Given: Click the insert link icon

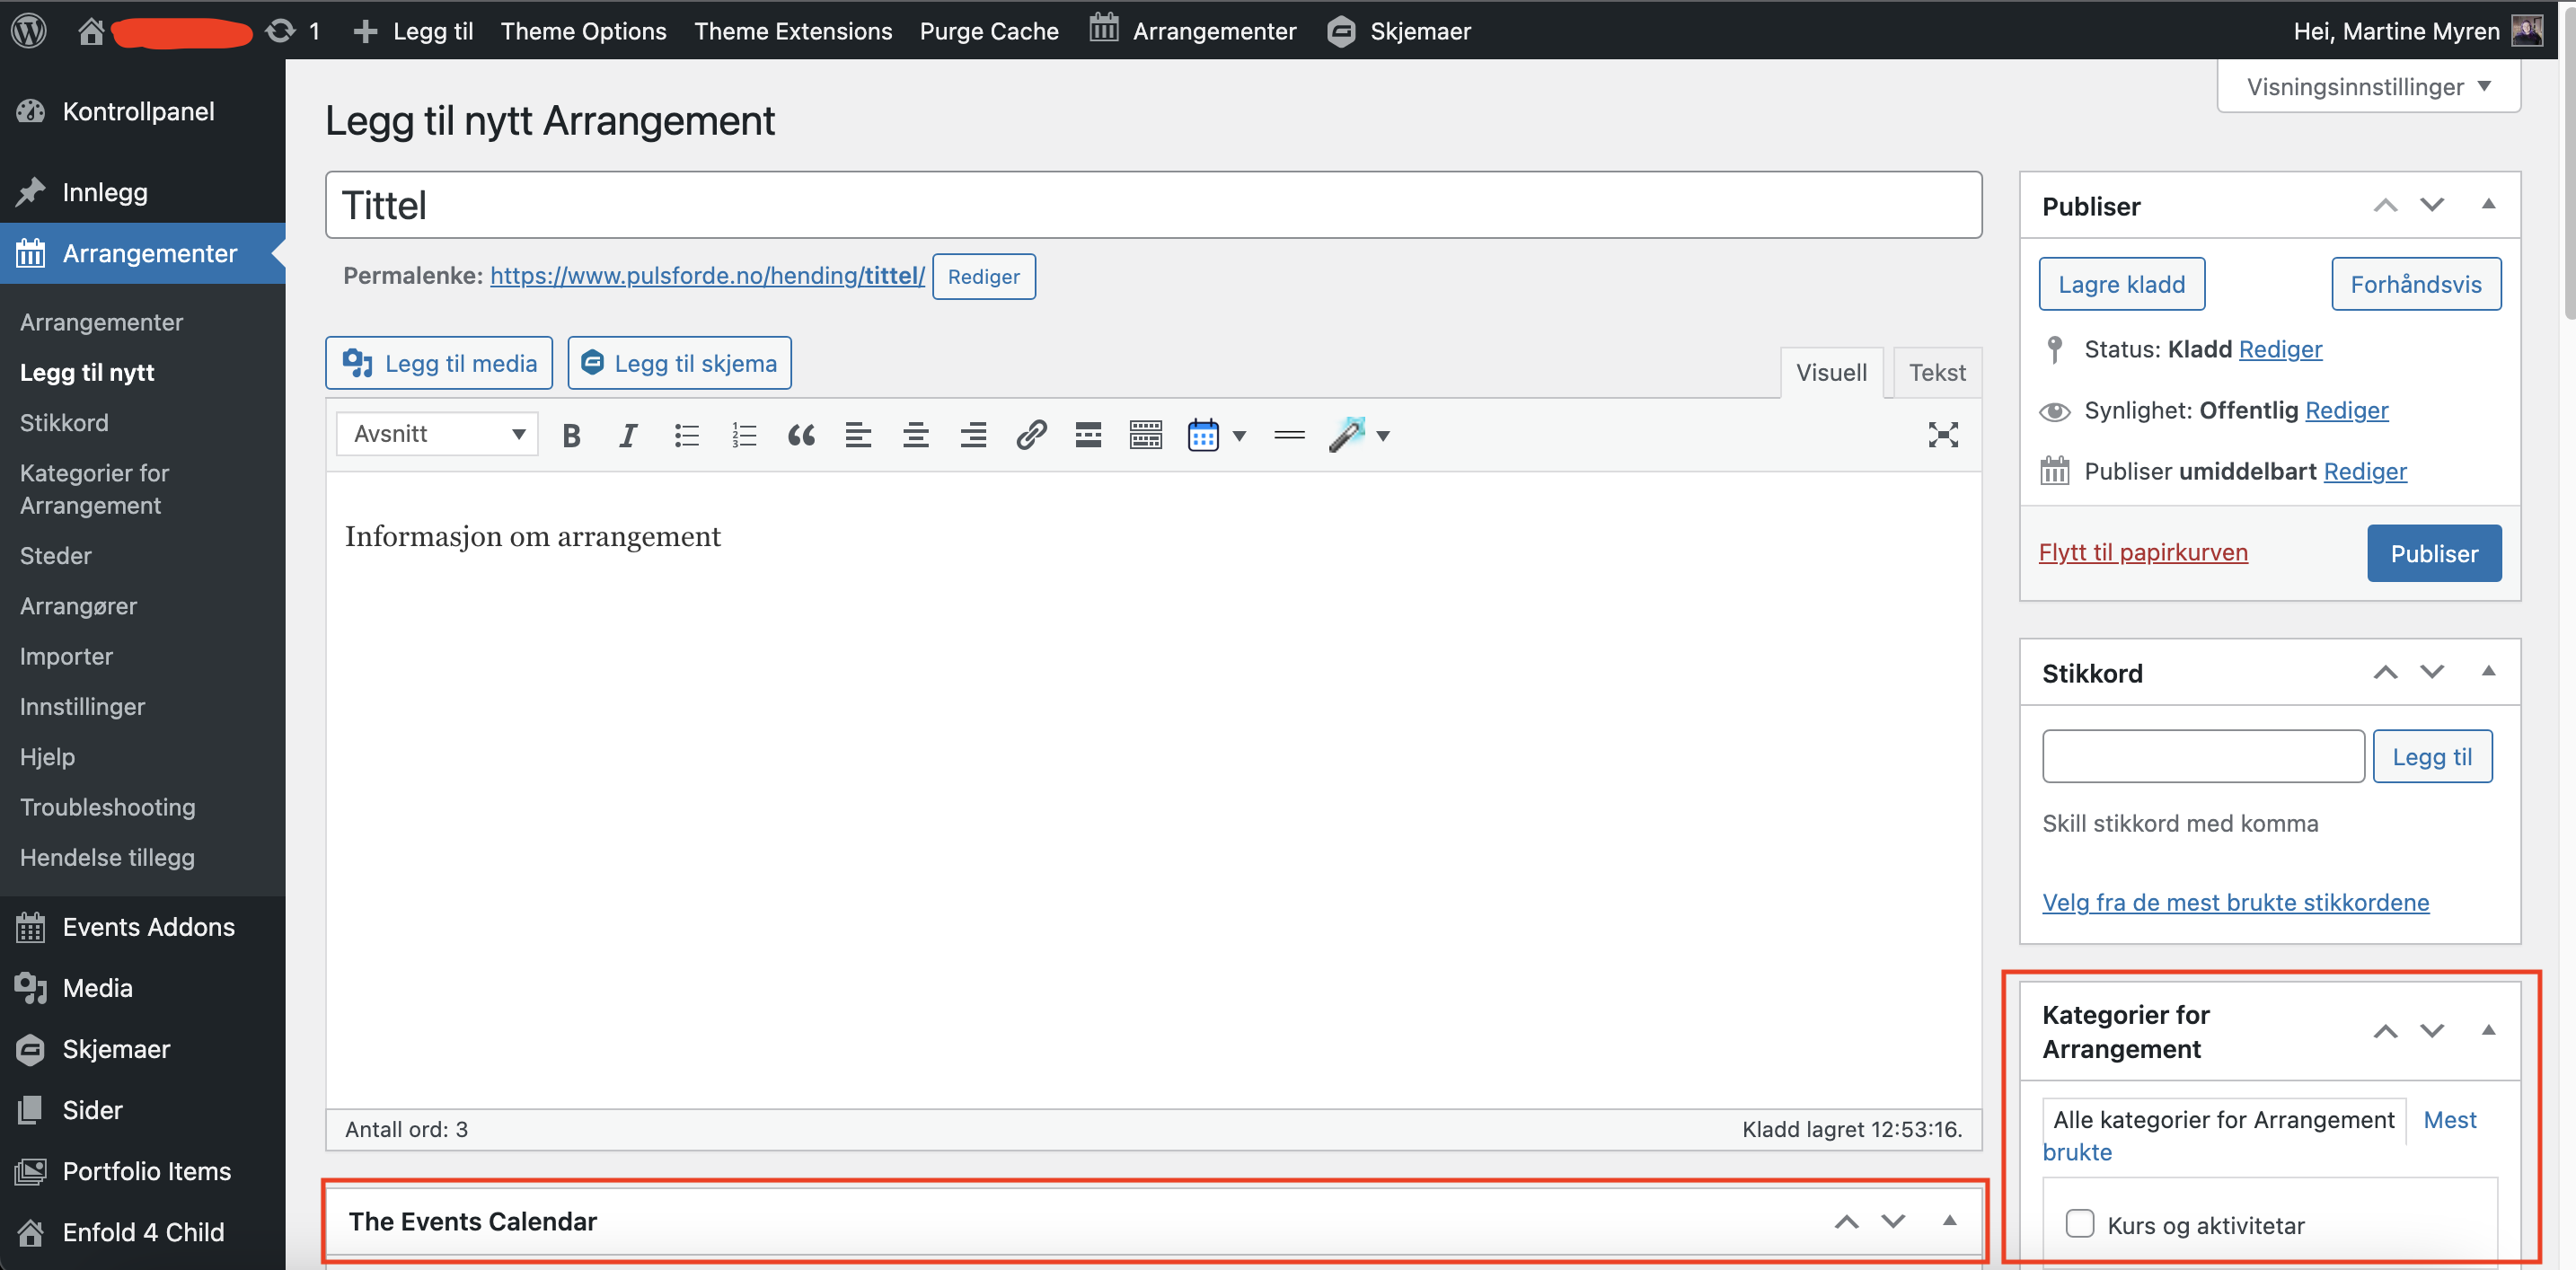Looking at the screenshot, I should click(1031, 435).
